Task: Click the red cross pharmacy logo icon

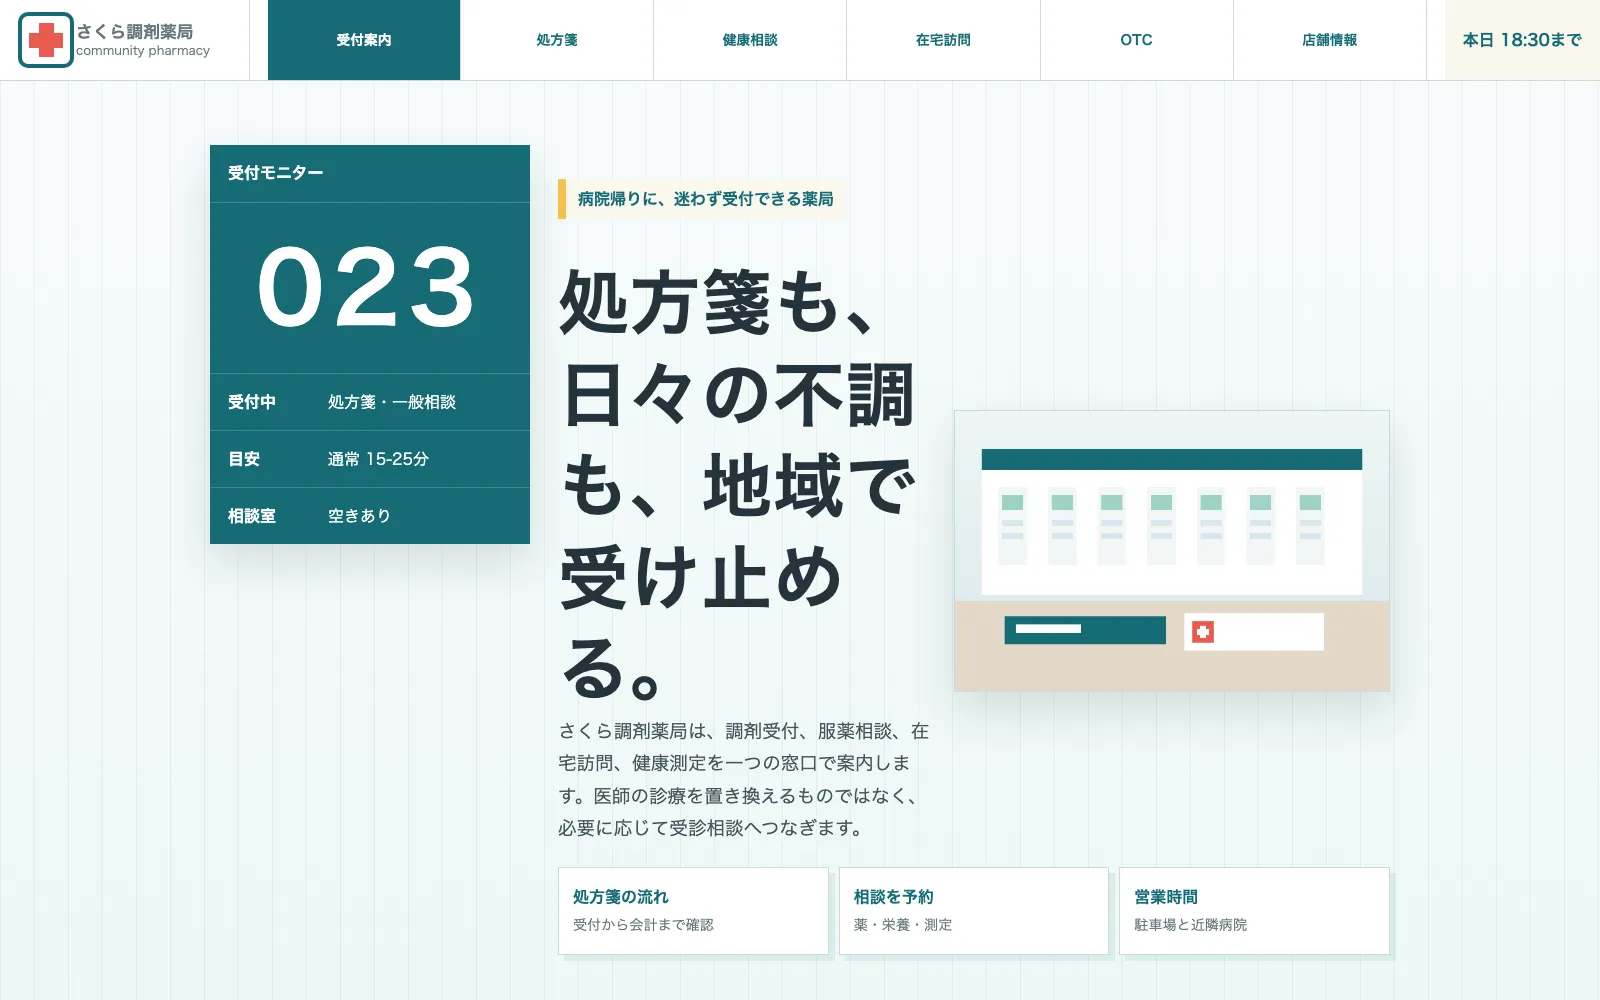Action: (46, 40)
